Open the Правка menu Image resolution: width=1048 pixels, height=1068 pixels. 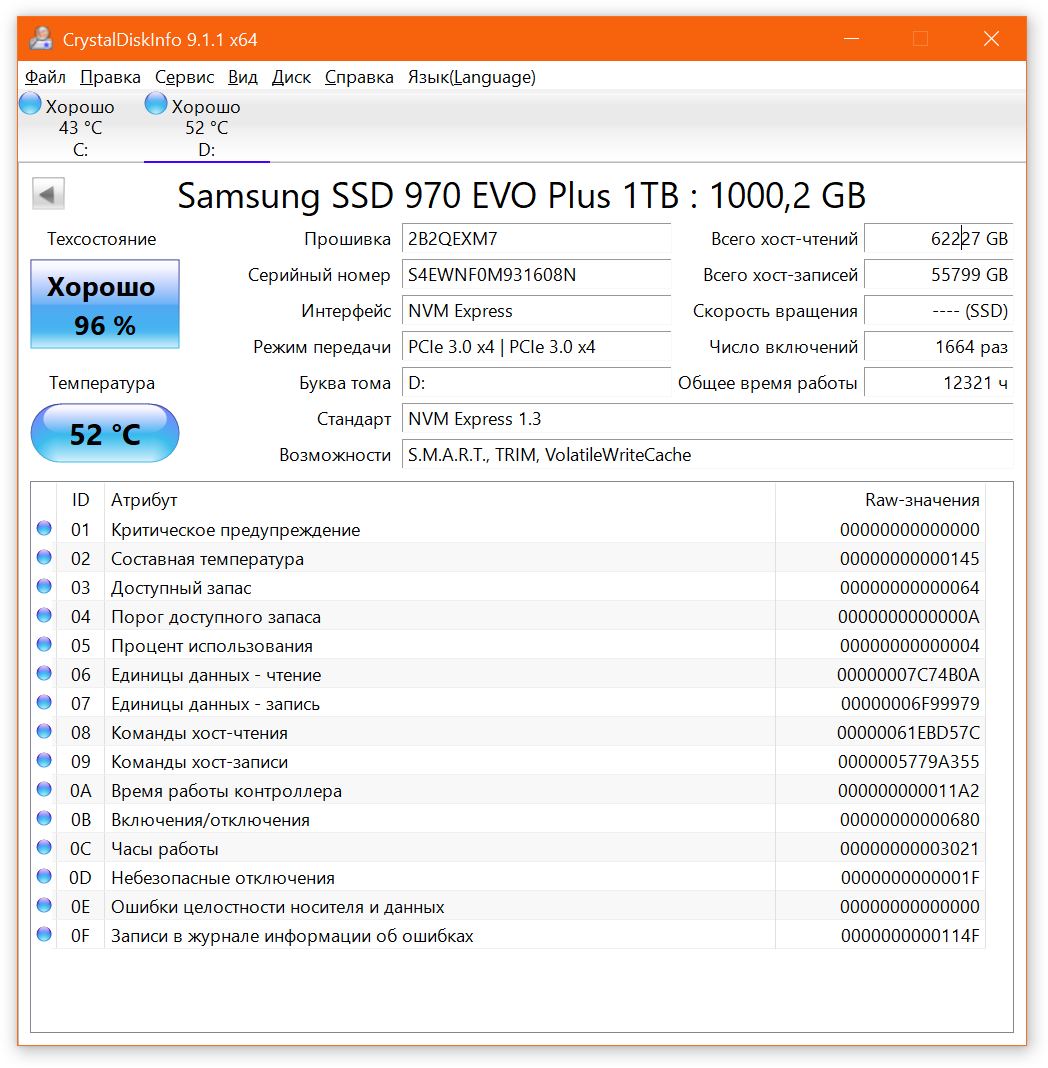(110, 77)
